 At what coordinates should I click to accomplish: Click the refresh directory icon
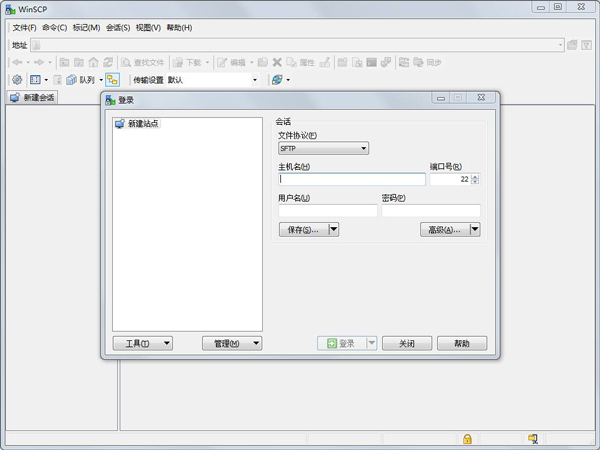coord(108,62)
